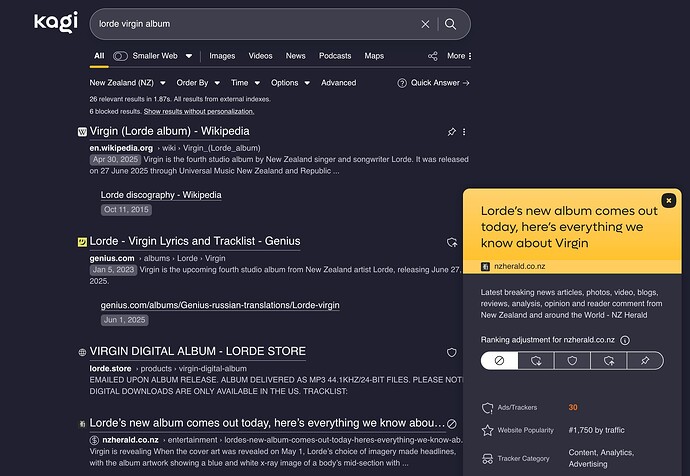The width and height of the screenshot is (690, 476).
Task: Click the Quick Answer link
Action: click(440, 83)
